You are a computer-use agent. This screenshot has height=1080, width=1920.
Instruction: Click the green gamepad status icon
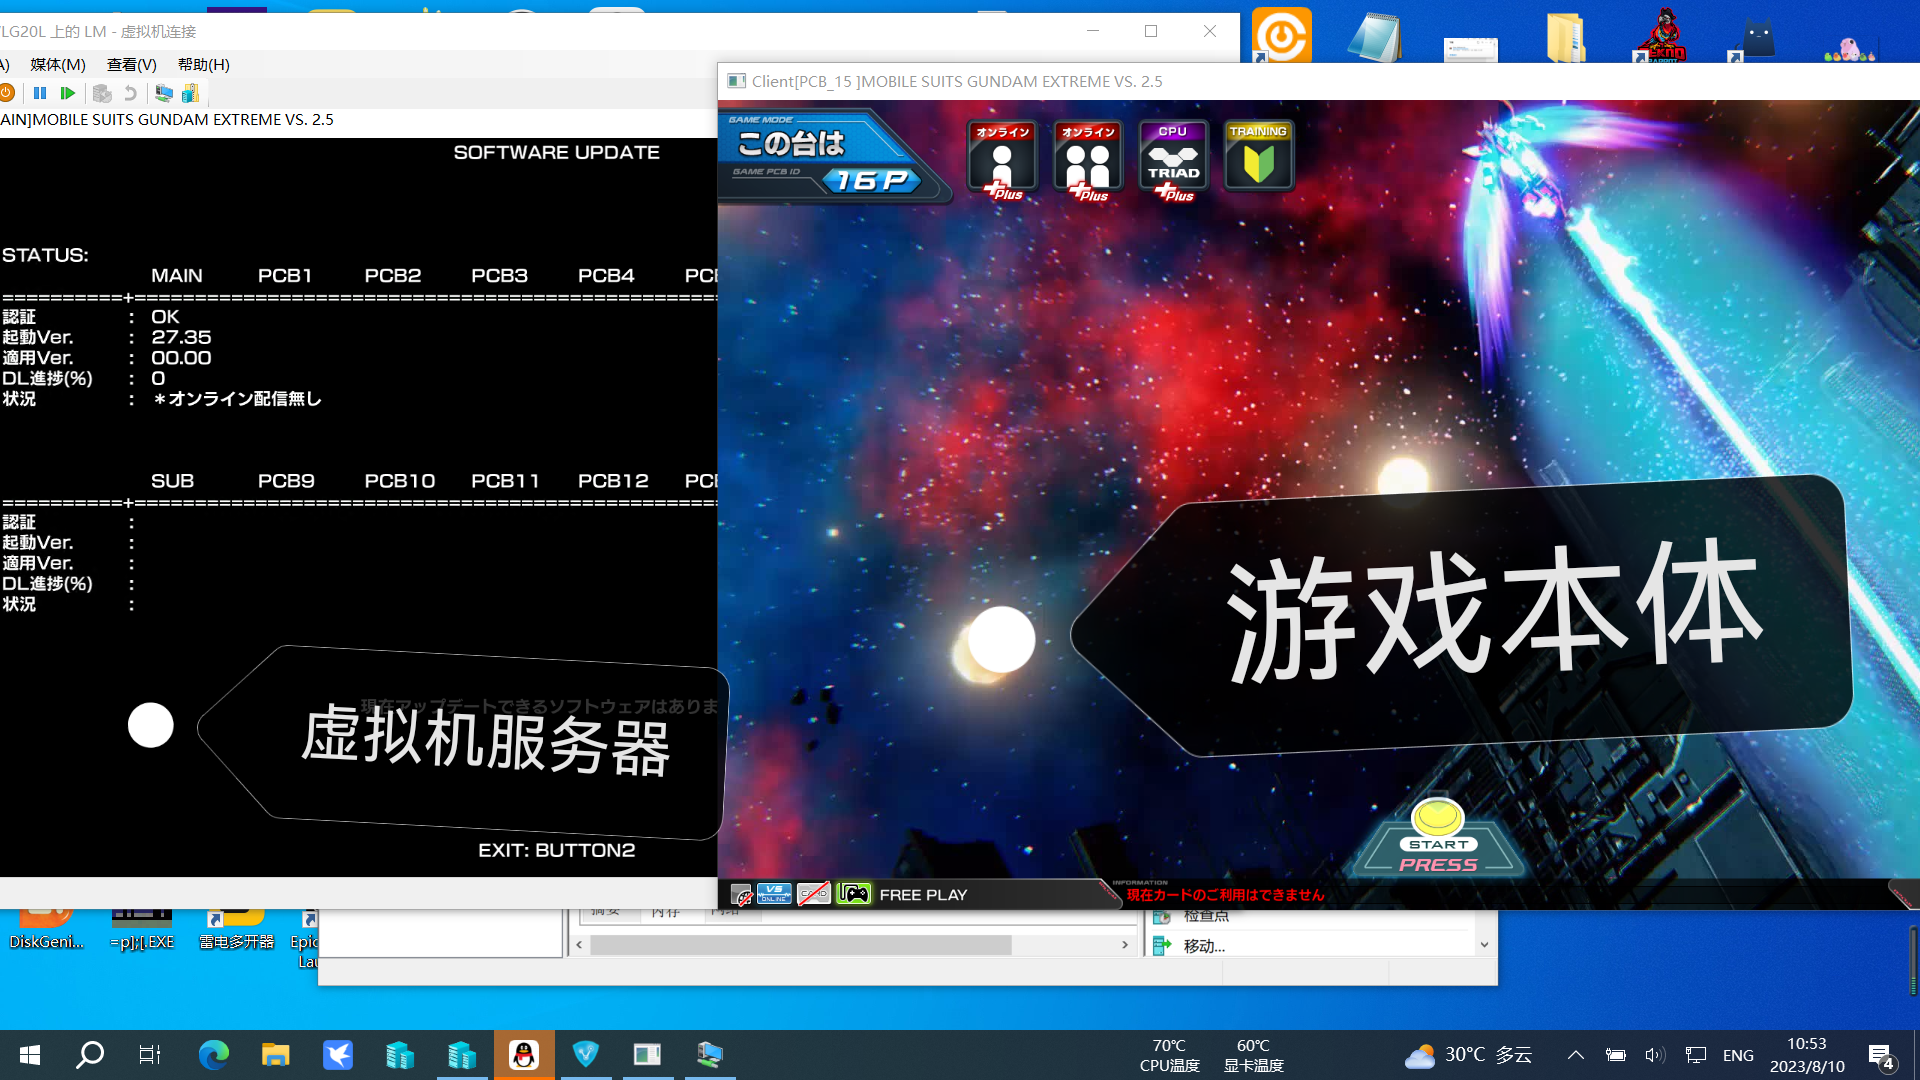click(x=854, y=894)
